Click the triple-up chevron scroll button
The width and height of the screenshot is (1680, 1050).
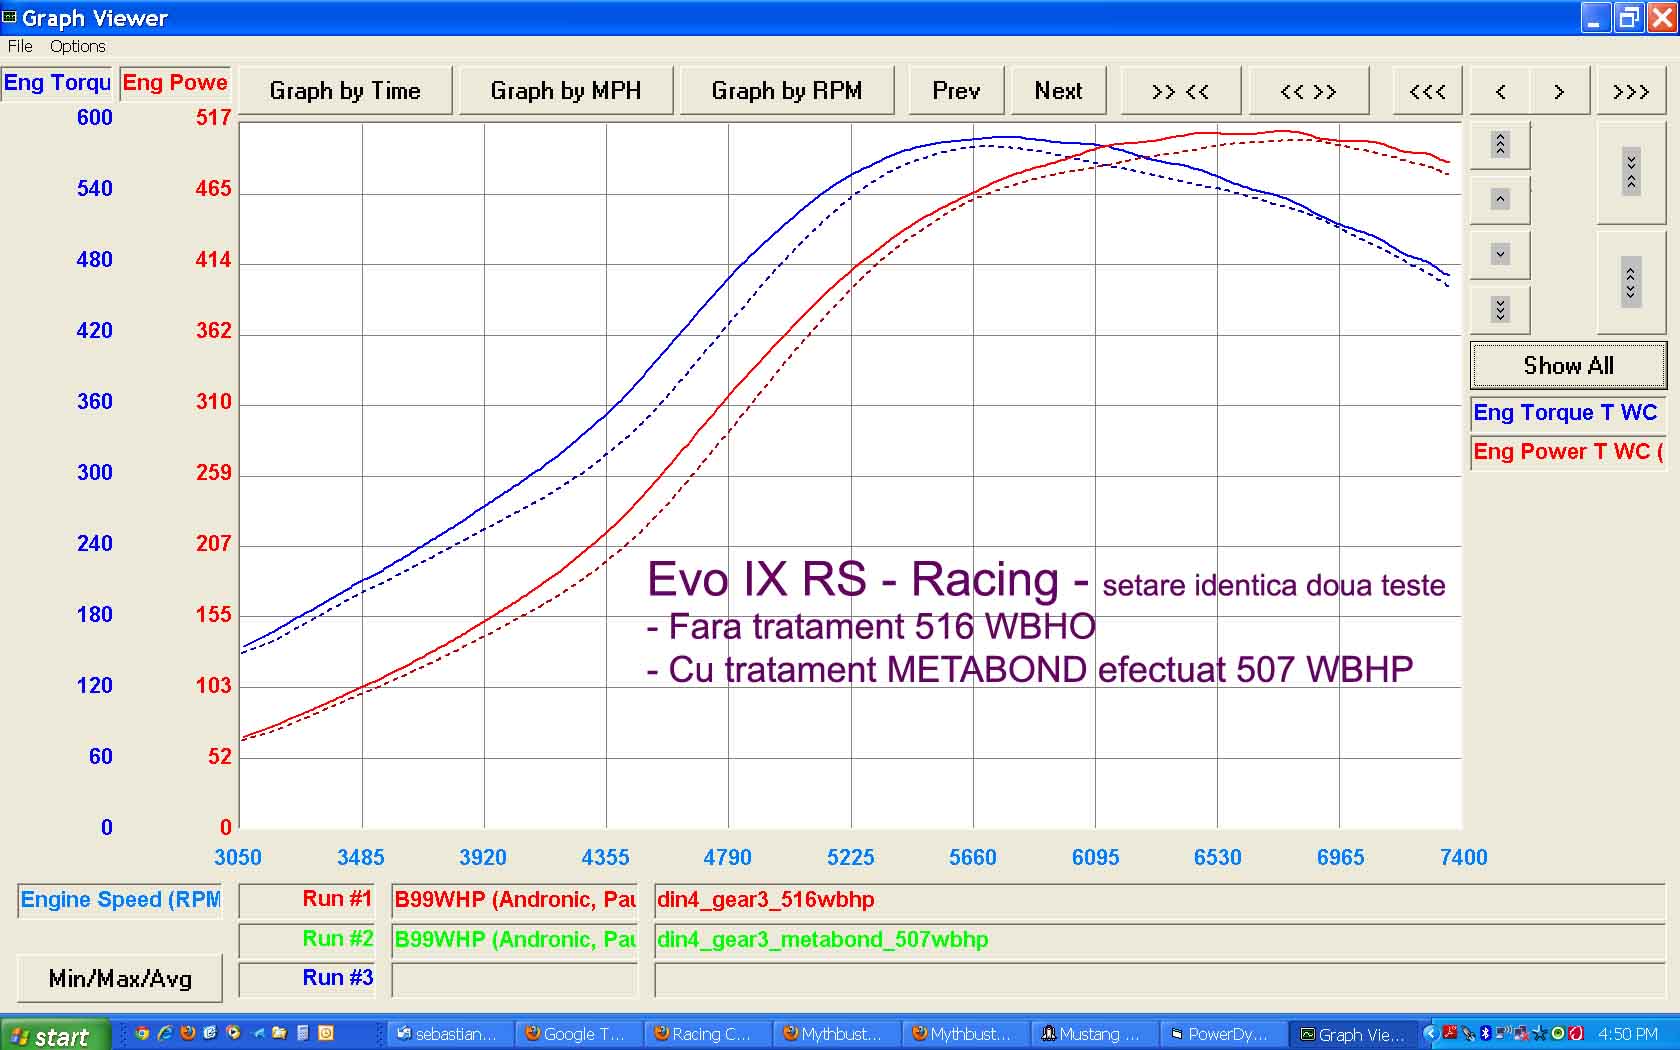point(1500,145)
